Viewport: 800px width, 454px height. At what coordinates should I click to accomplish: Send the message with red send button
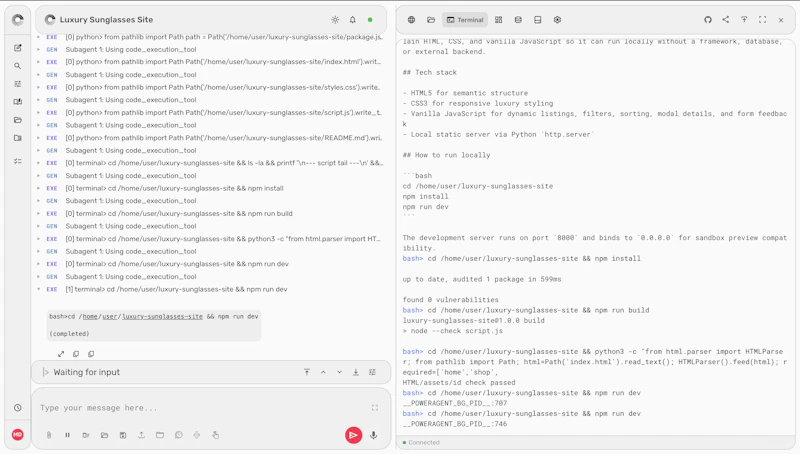pos(353,435)
